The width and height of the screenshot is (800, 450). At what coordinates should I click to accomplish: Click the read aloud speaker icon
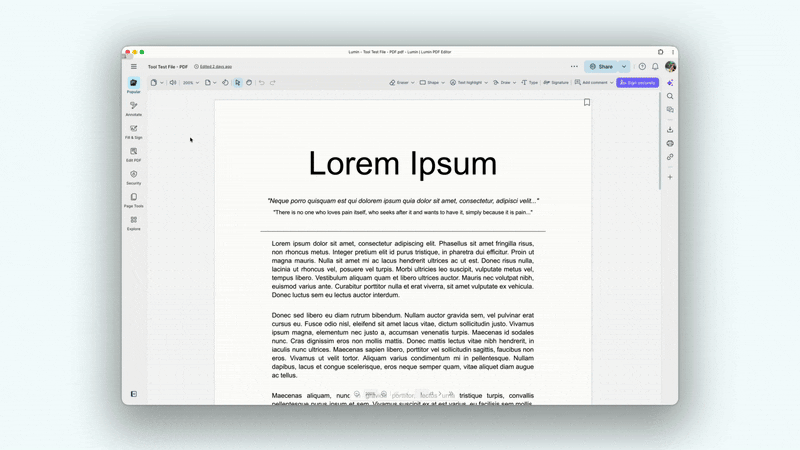pos(173,82)
